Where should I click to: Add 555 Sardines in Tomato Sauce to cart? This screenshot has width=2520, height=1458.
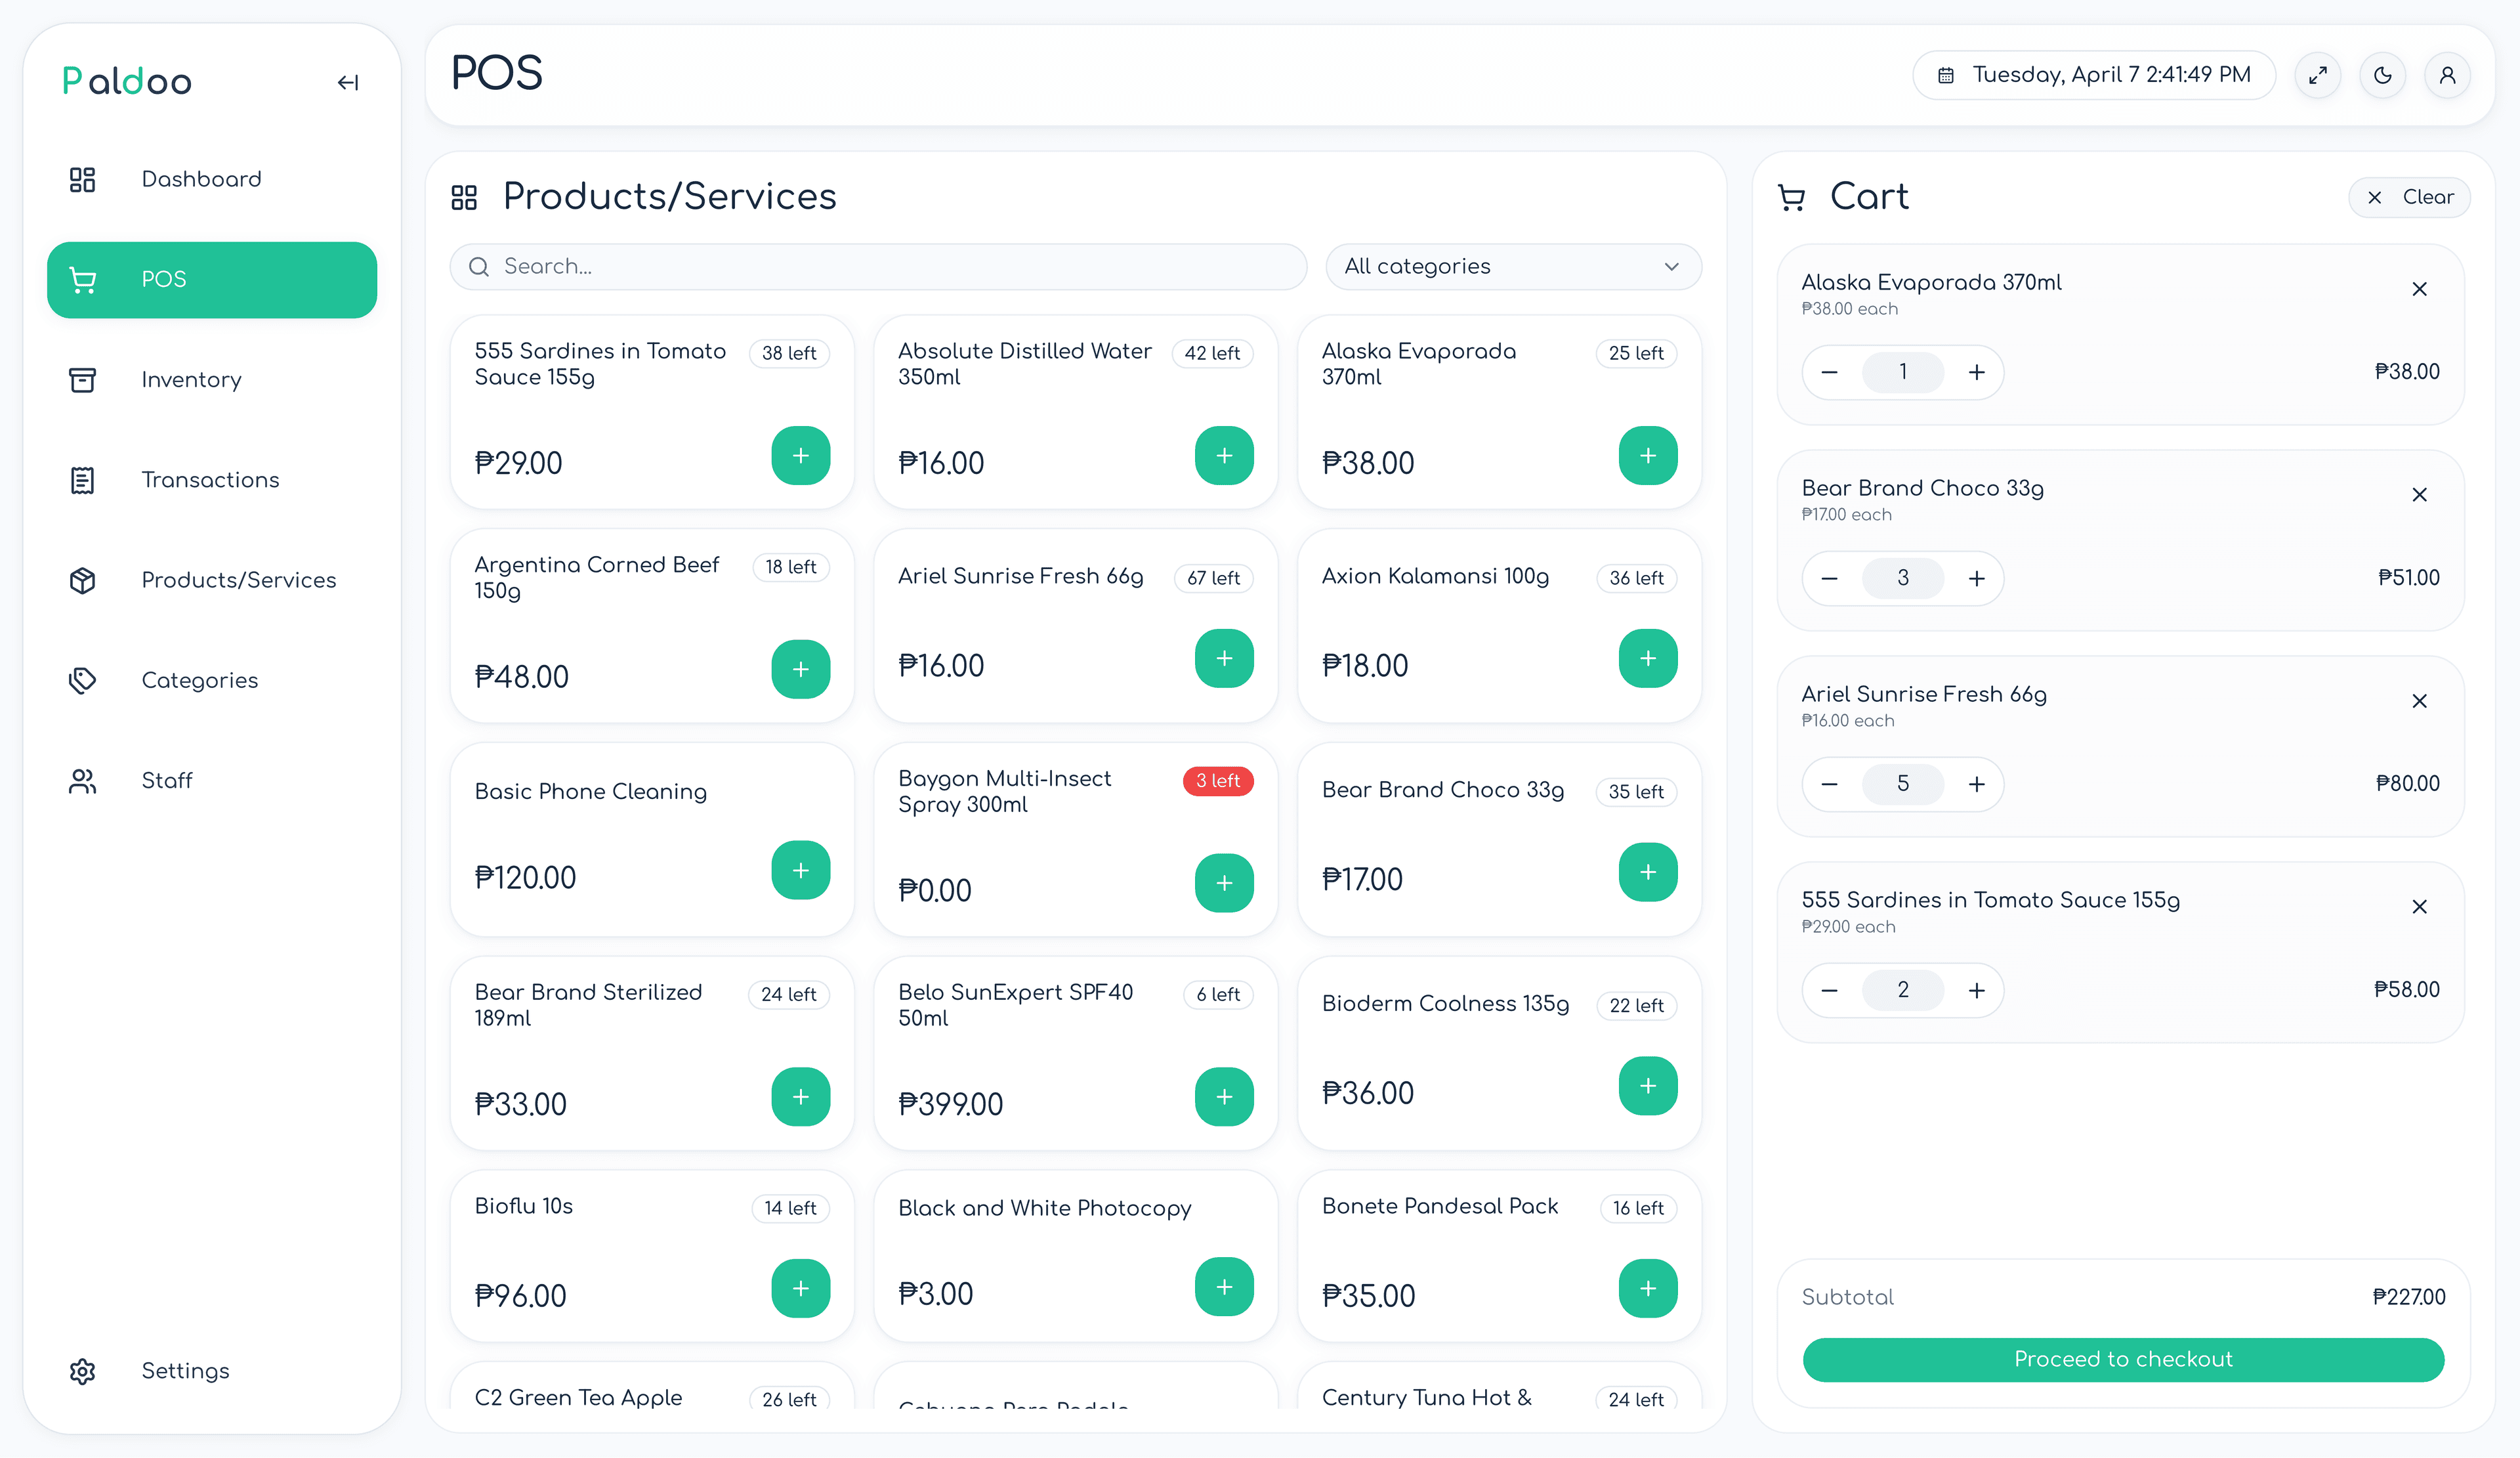[800, 456]
